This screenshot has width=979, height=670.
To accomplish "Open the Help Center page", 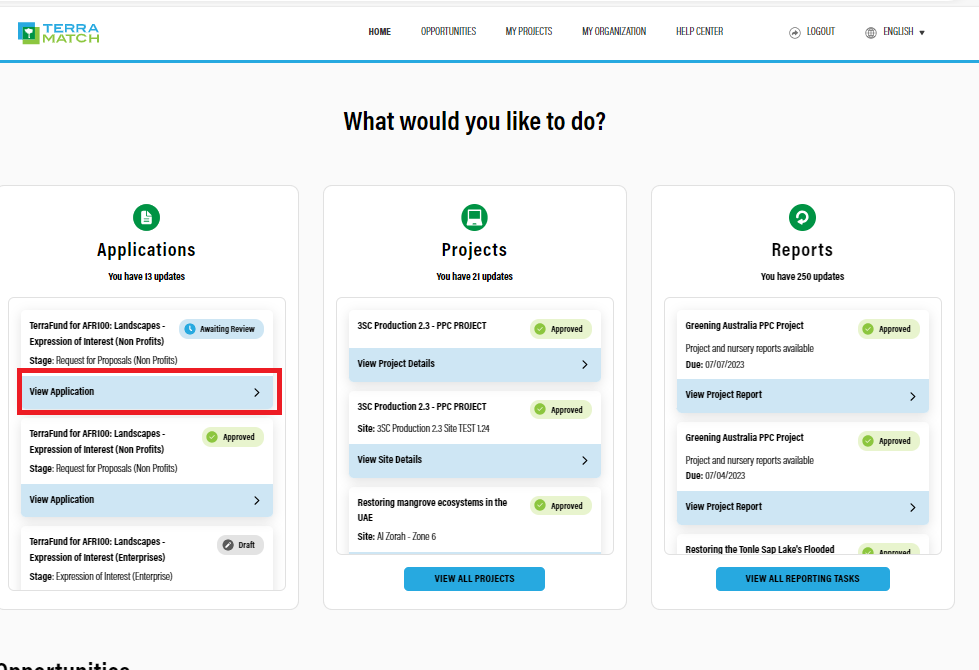I will point(699,32).
